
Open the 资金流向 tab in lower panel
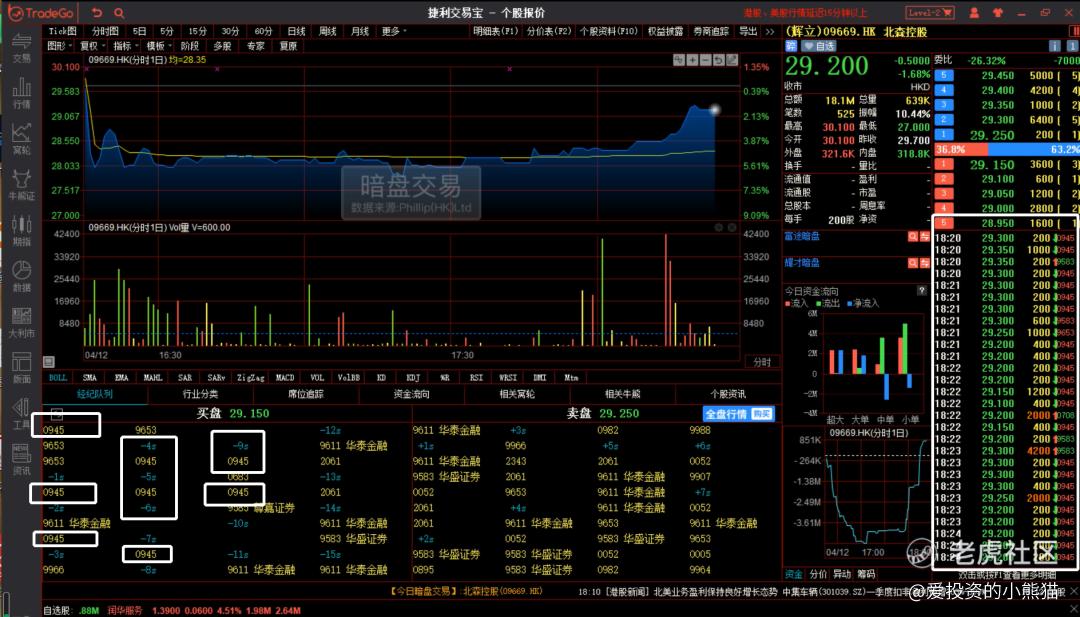pos(412,395)
